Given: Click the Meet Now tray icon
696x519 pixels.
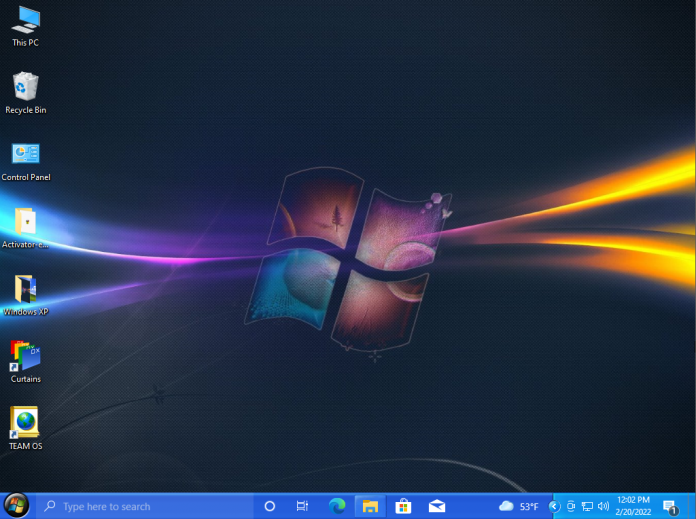Looking at the screenshot, I should pyautogui.click(x=571, y=506).
